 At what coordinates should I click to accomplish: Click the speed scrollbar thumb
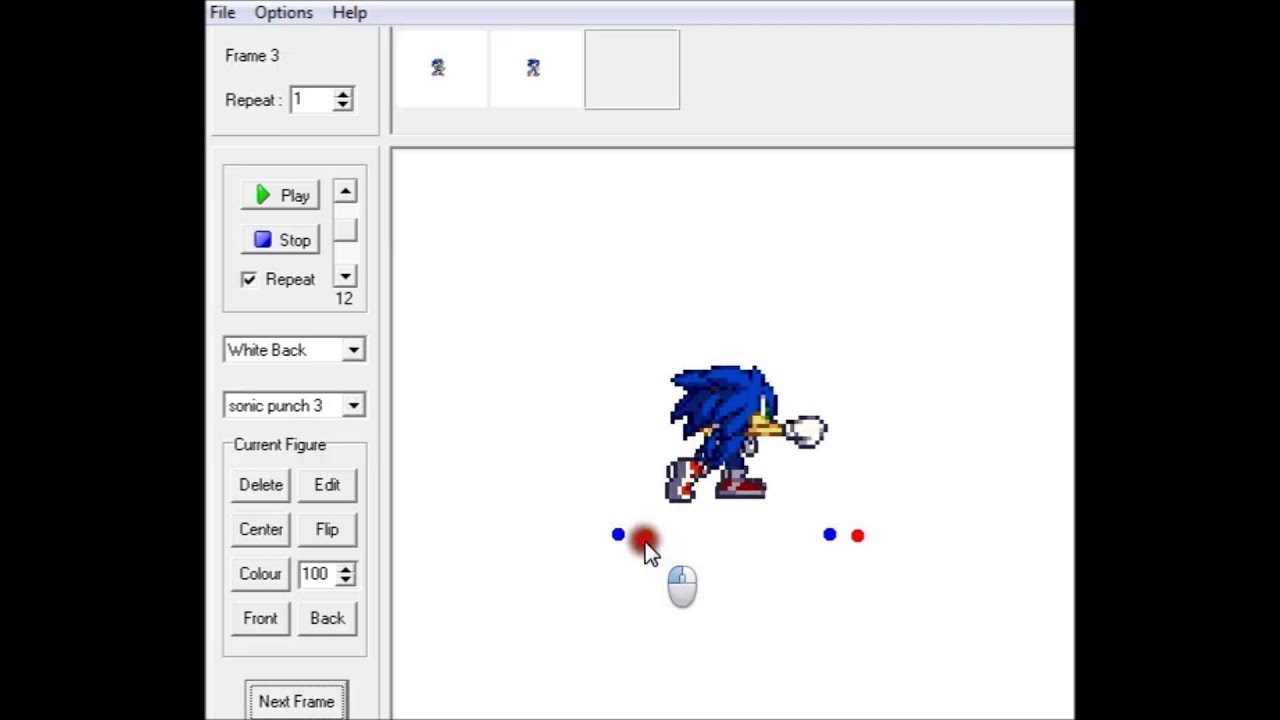345,231
